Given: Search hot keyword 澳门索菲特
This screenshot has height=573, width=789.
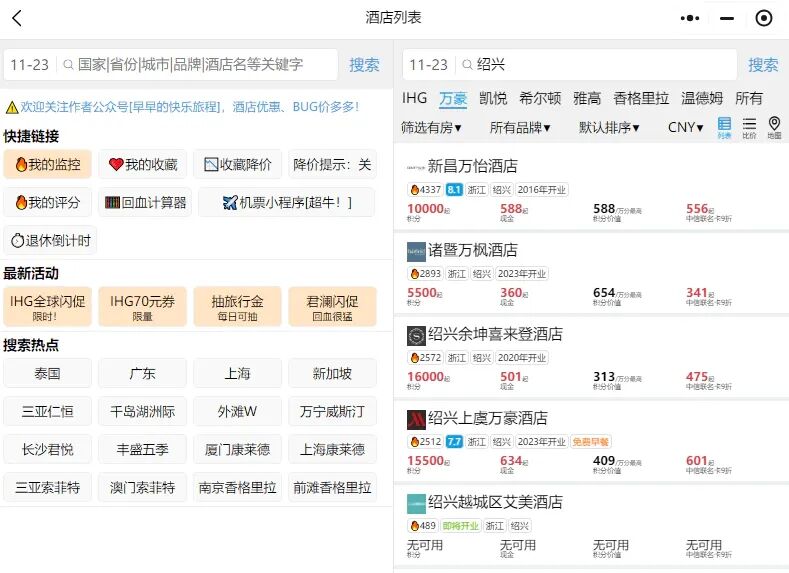Looking at the screenshot, I should click(143, 487).
